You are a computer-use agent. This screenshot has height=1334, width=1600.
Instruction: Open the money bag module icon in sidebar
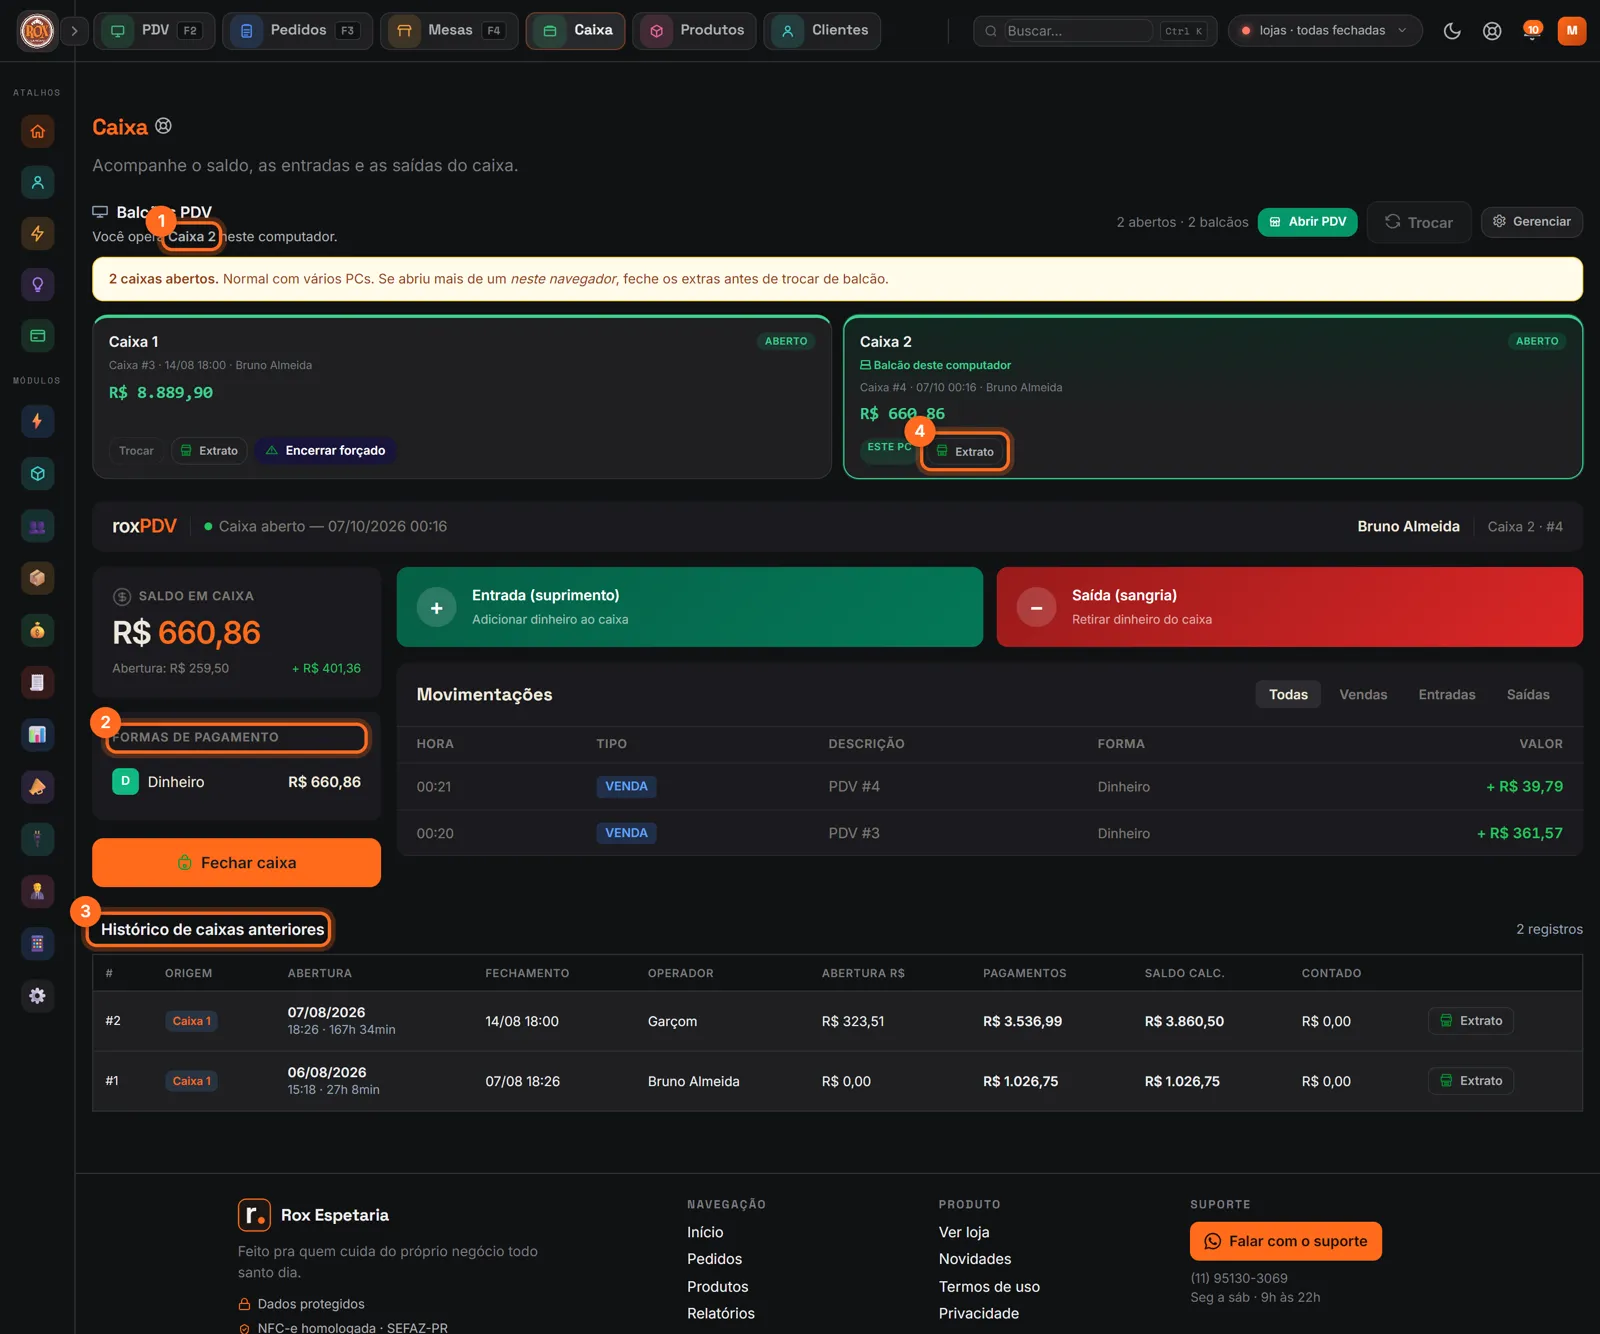[37, 630]
